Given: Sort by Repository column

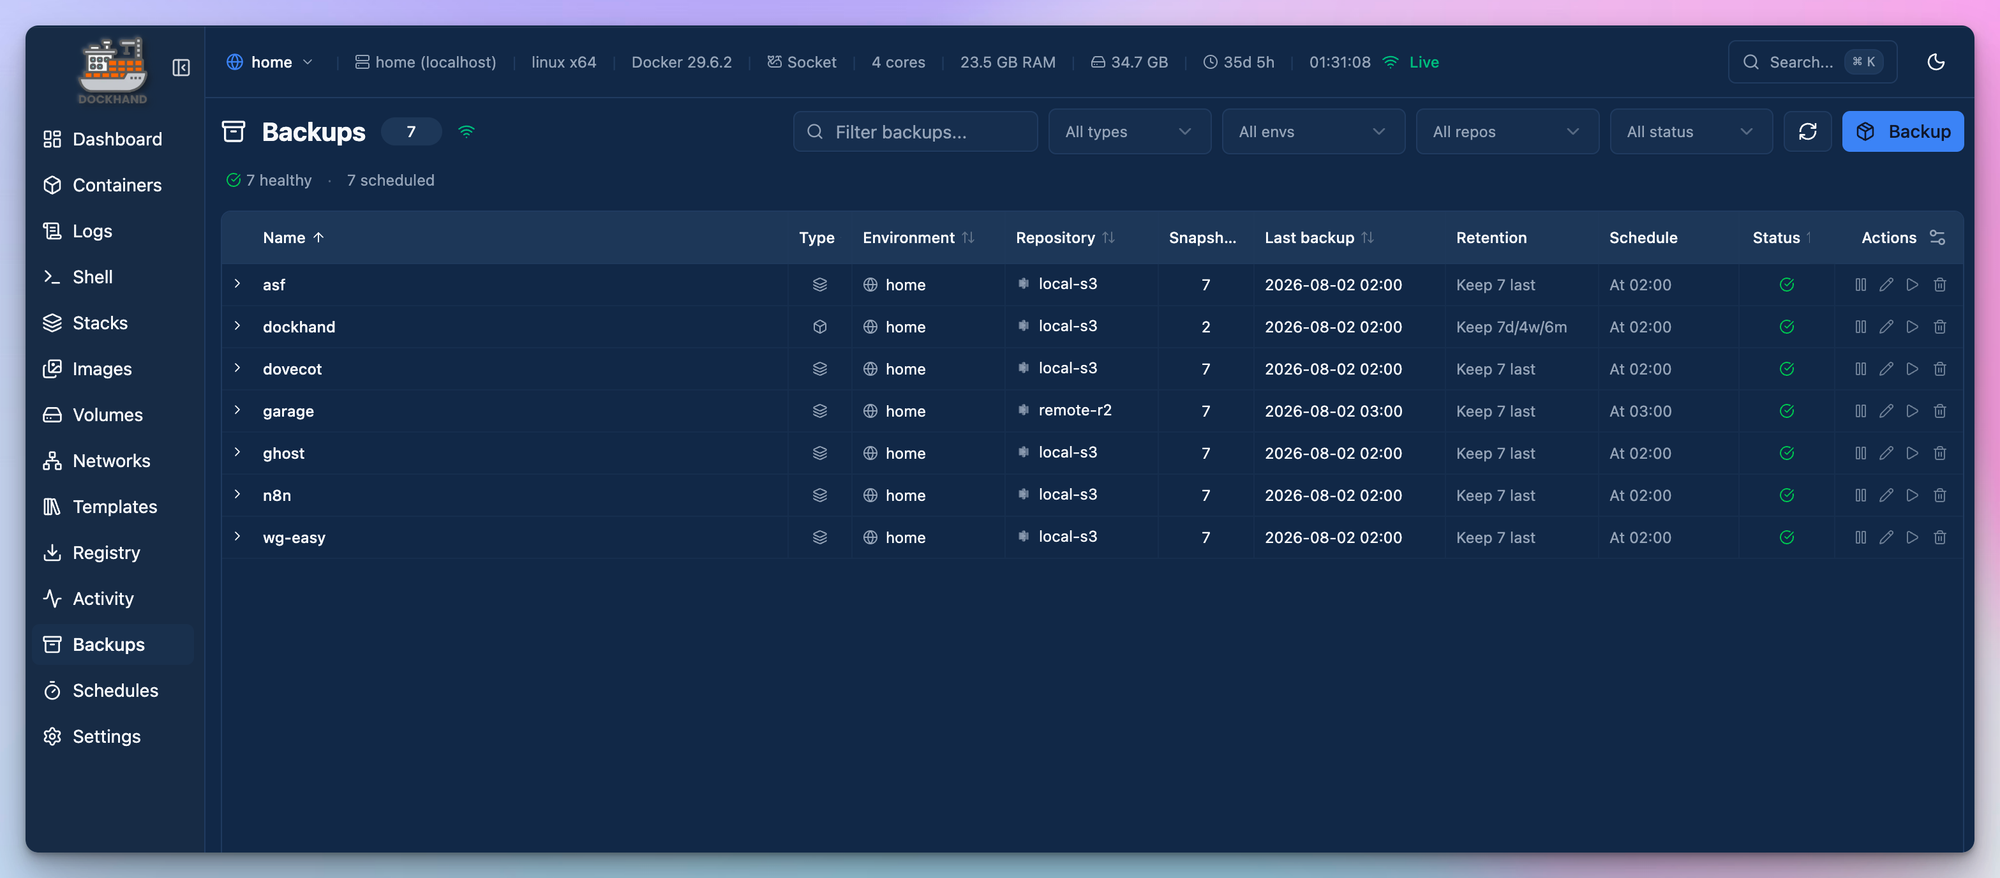Looking at the screenshot, I should tap(1065, 237).
